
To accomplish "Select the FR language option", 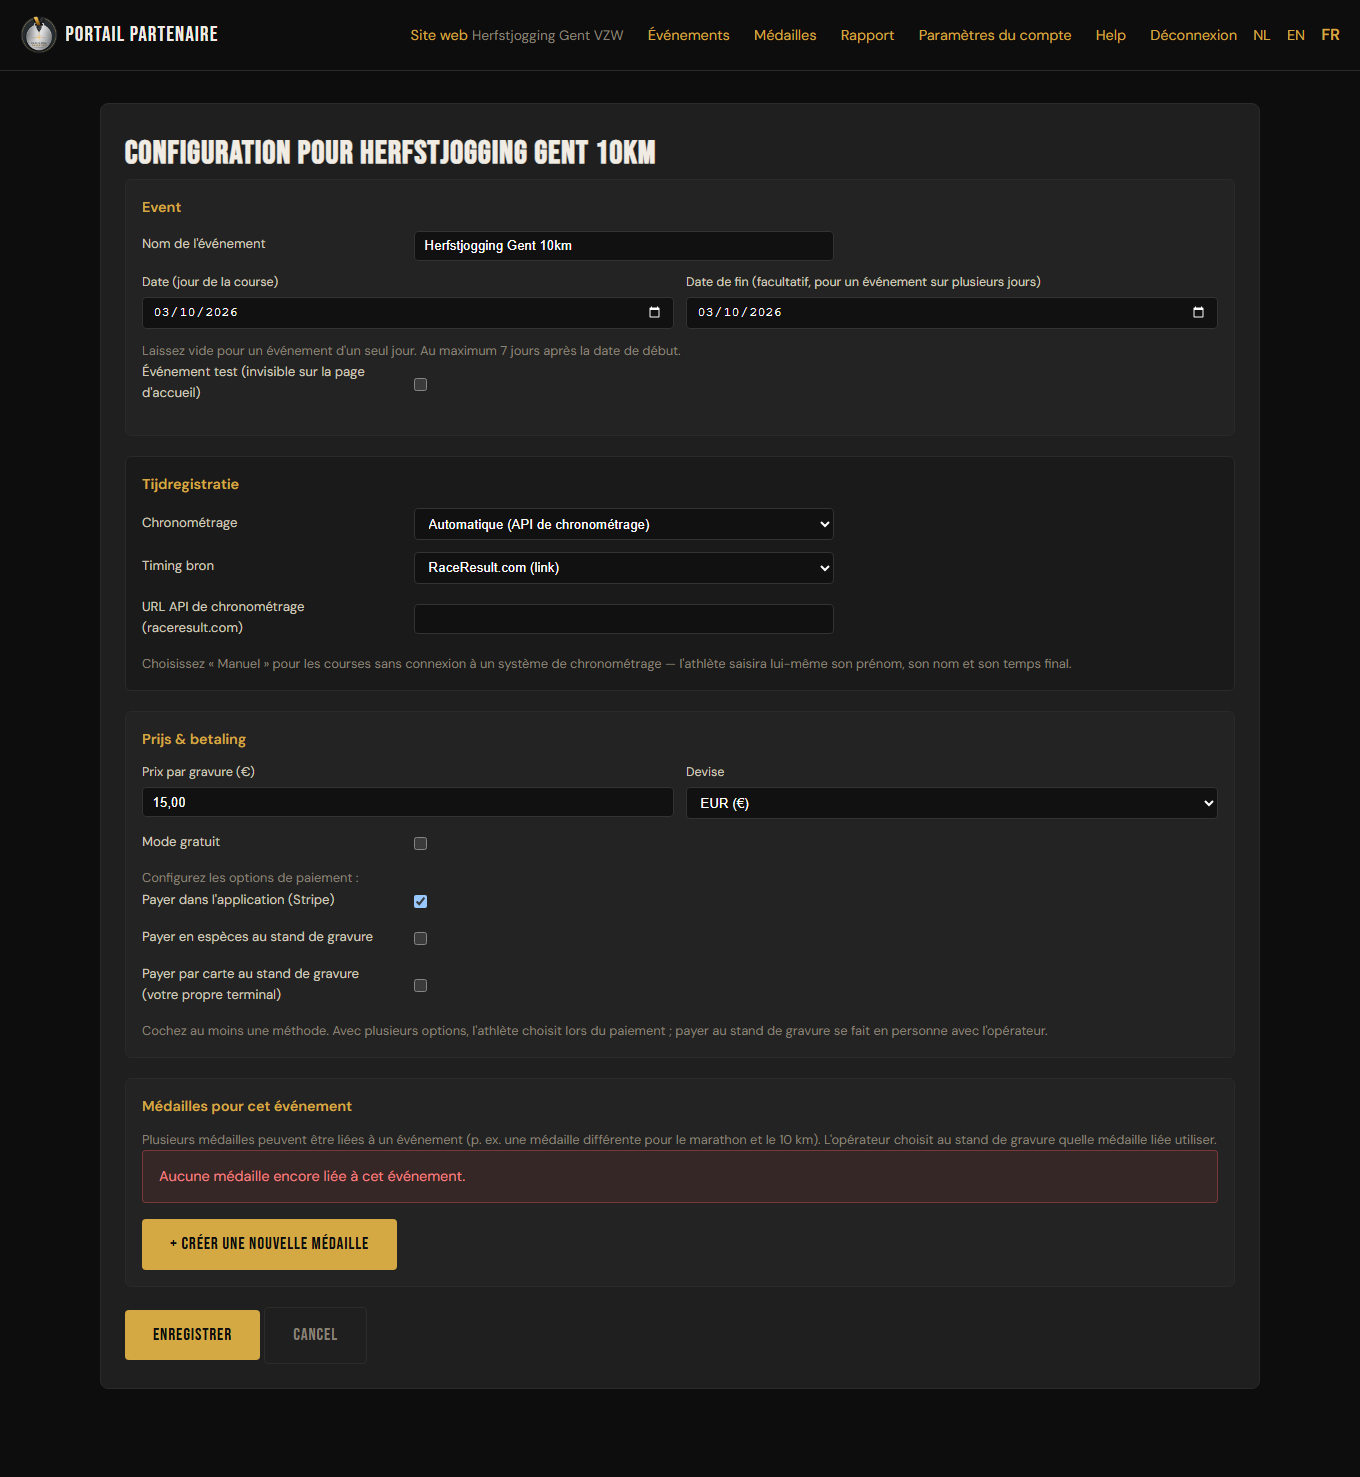I will (x=1330, y=35).
